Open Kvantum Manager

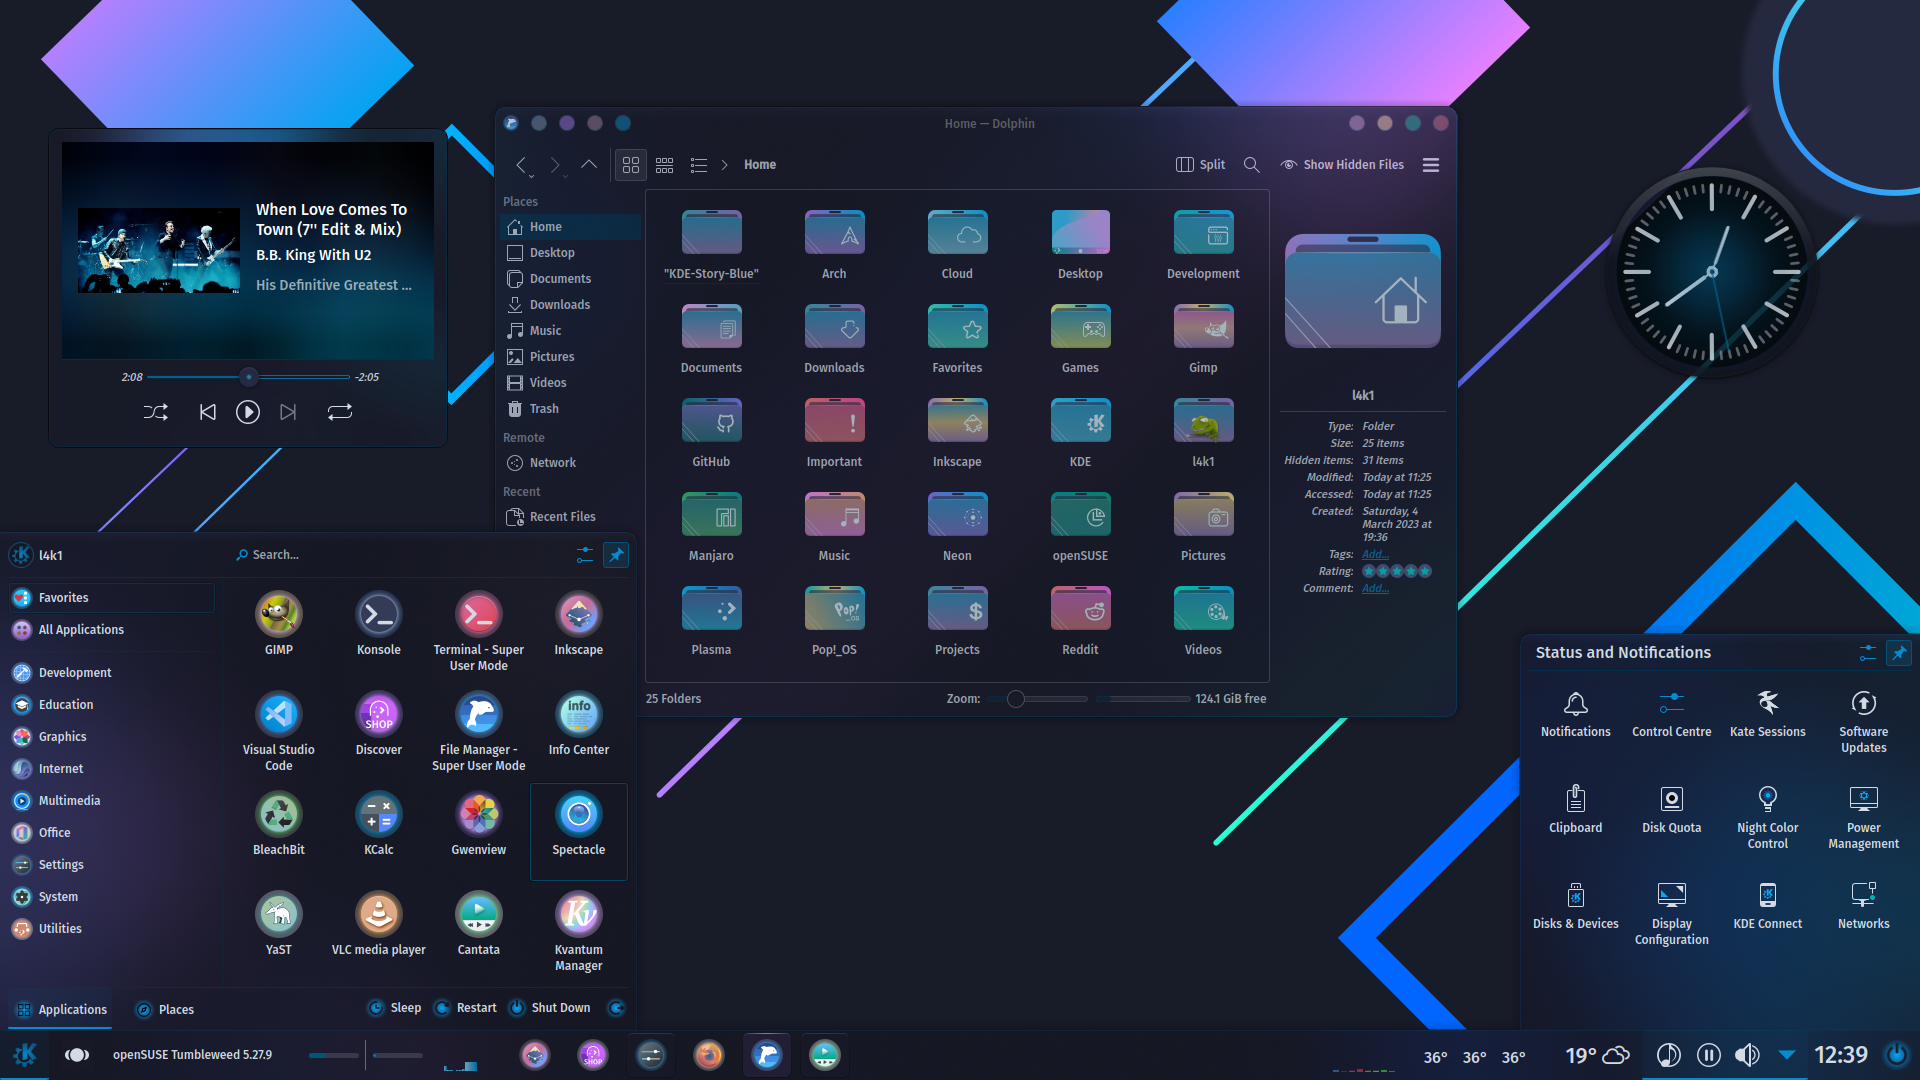[578, 931]
